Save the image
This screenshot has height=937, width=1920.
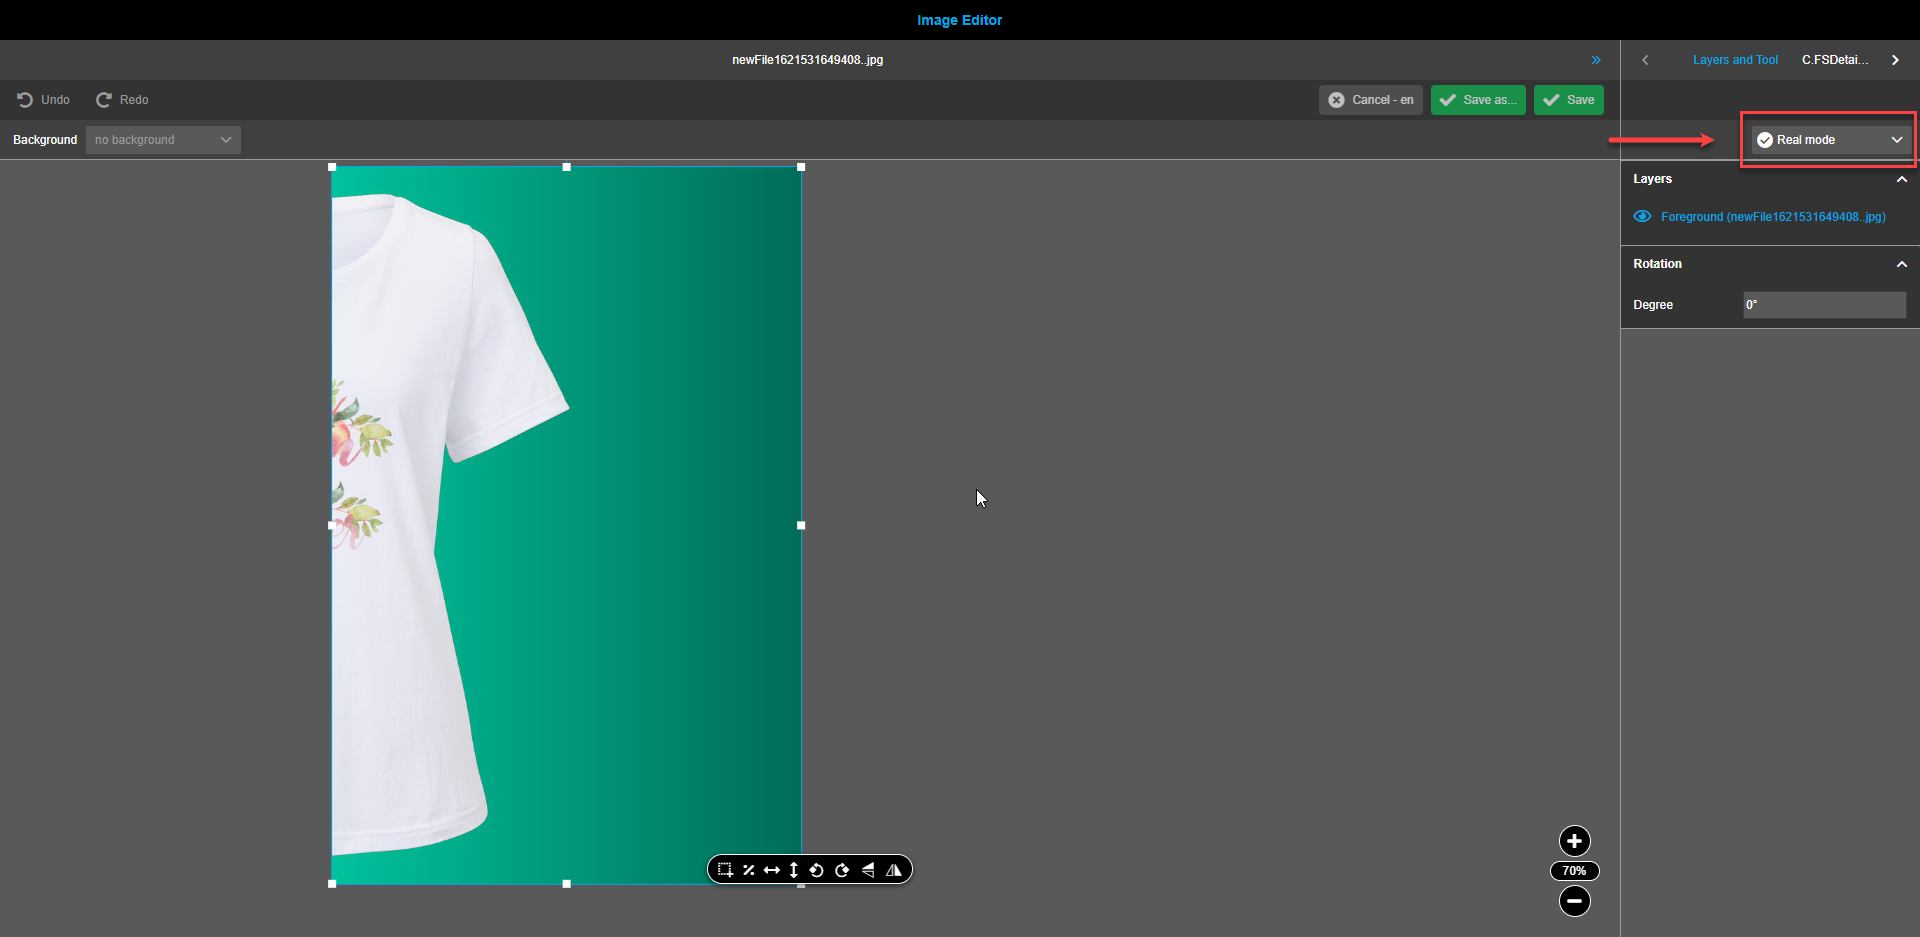point(1569,100)
